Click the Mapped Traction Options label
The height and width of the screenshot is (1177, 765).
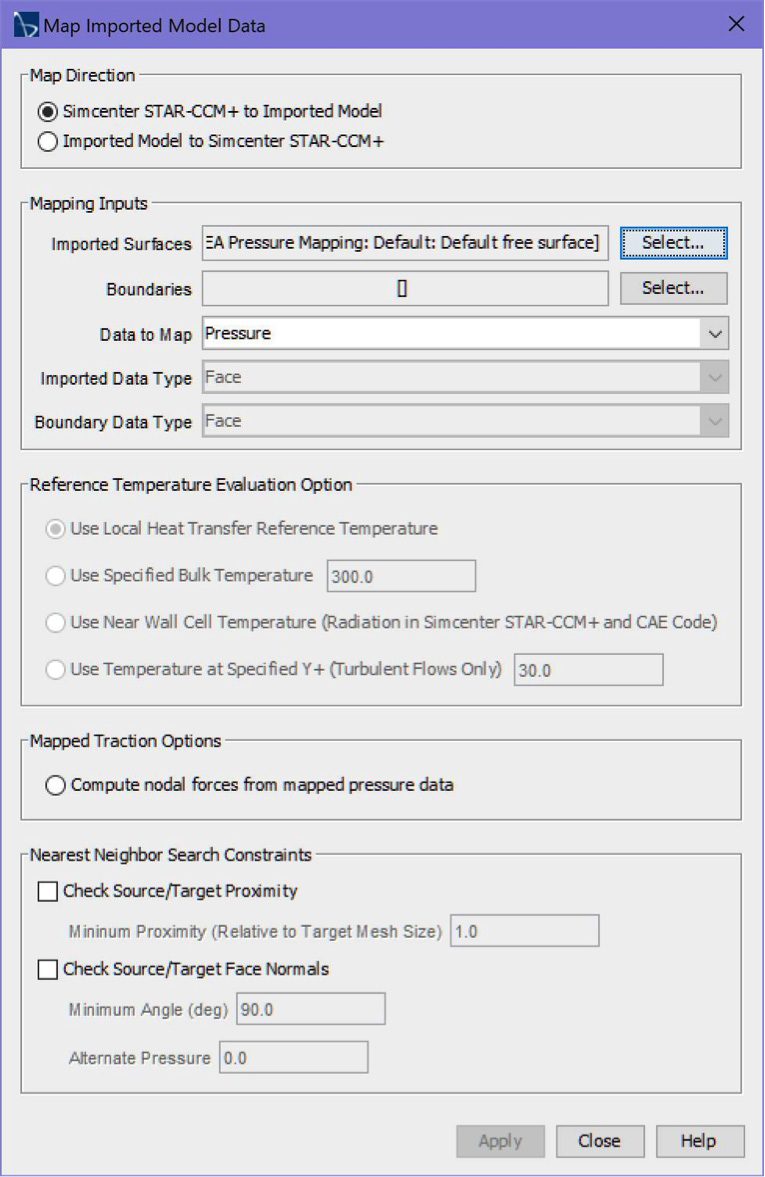pos(125,741)
